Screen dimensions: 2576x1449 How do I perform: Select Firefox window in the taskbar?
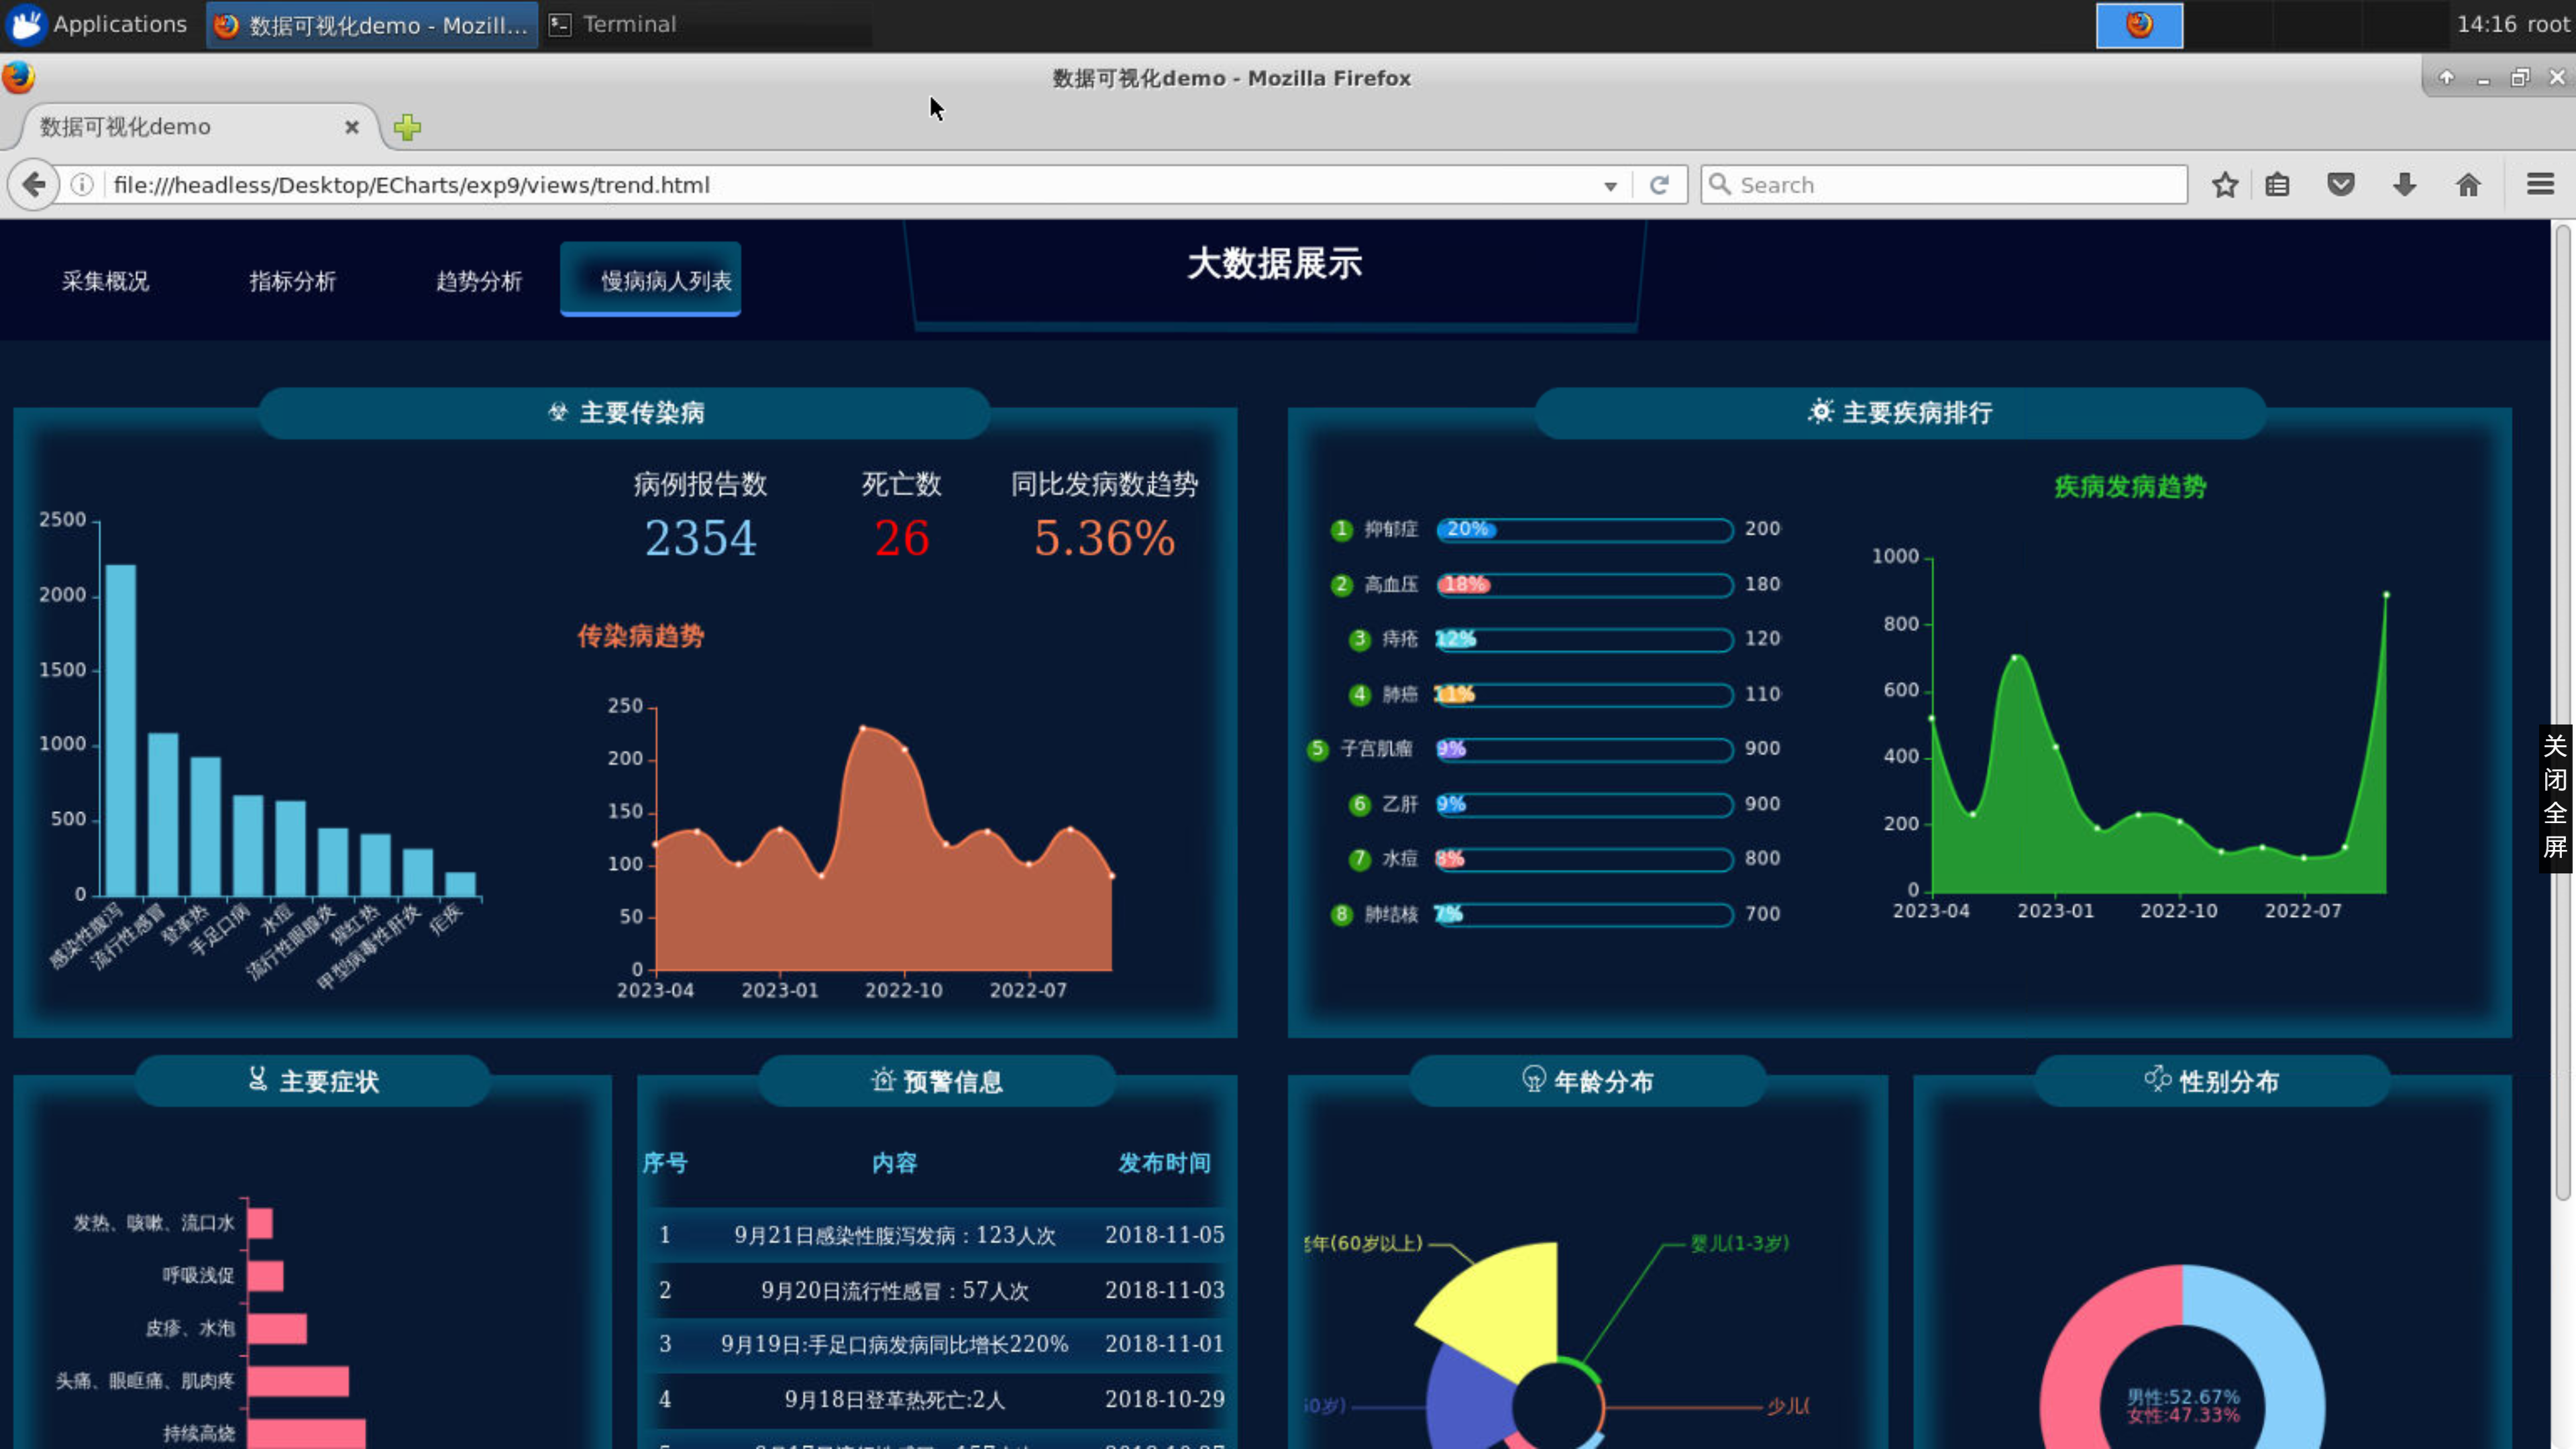tap(372, 24)
